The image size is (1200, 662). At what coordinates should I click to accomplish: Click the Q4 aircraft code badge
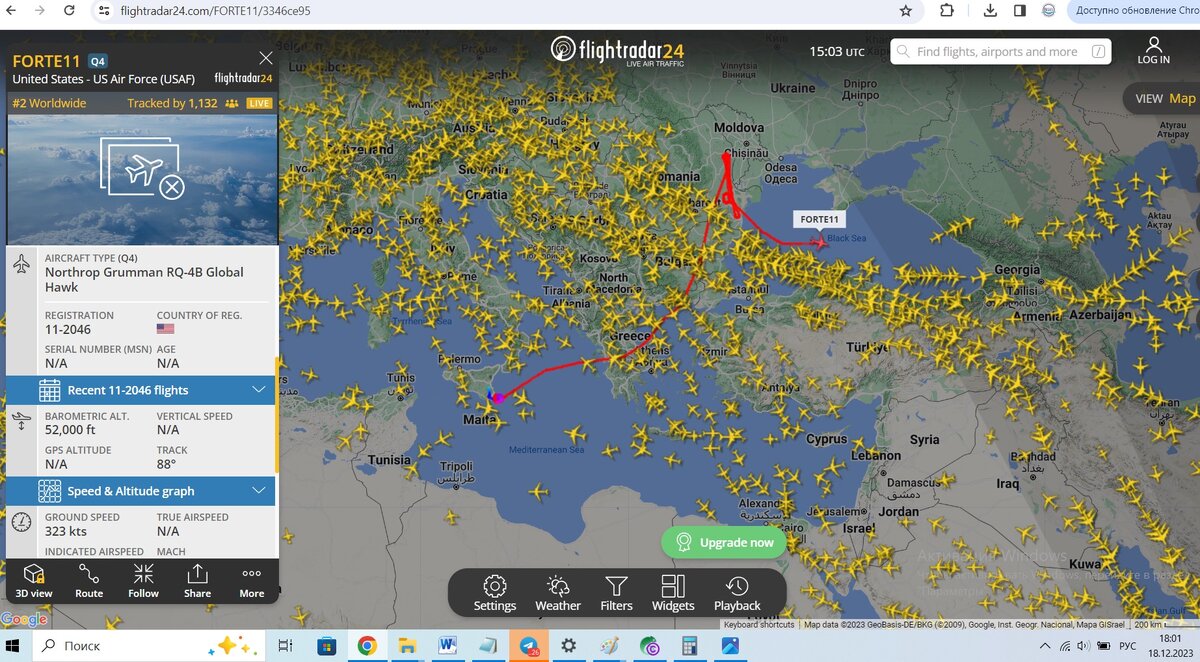tap(98, 61)
